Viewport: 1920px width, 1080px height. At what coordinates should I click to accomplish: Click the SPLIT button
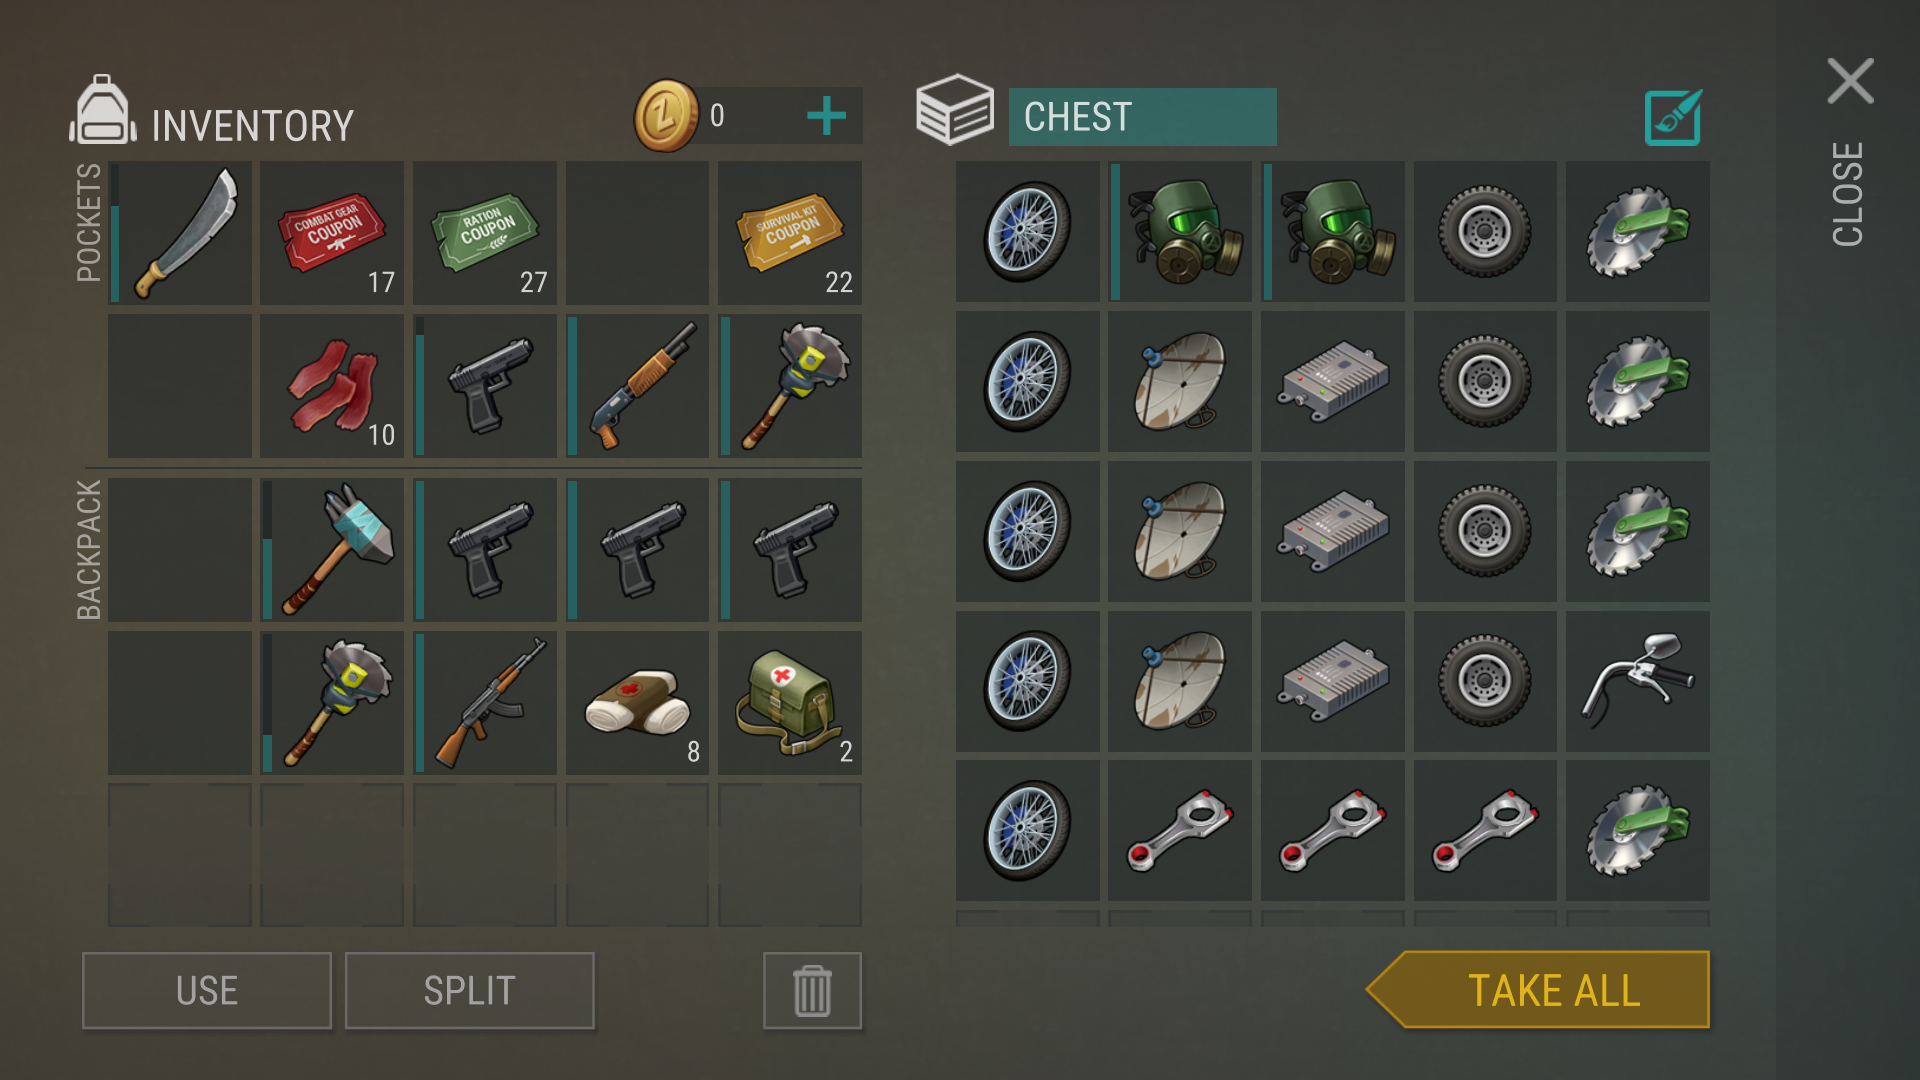470,990
